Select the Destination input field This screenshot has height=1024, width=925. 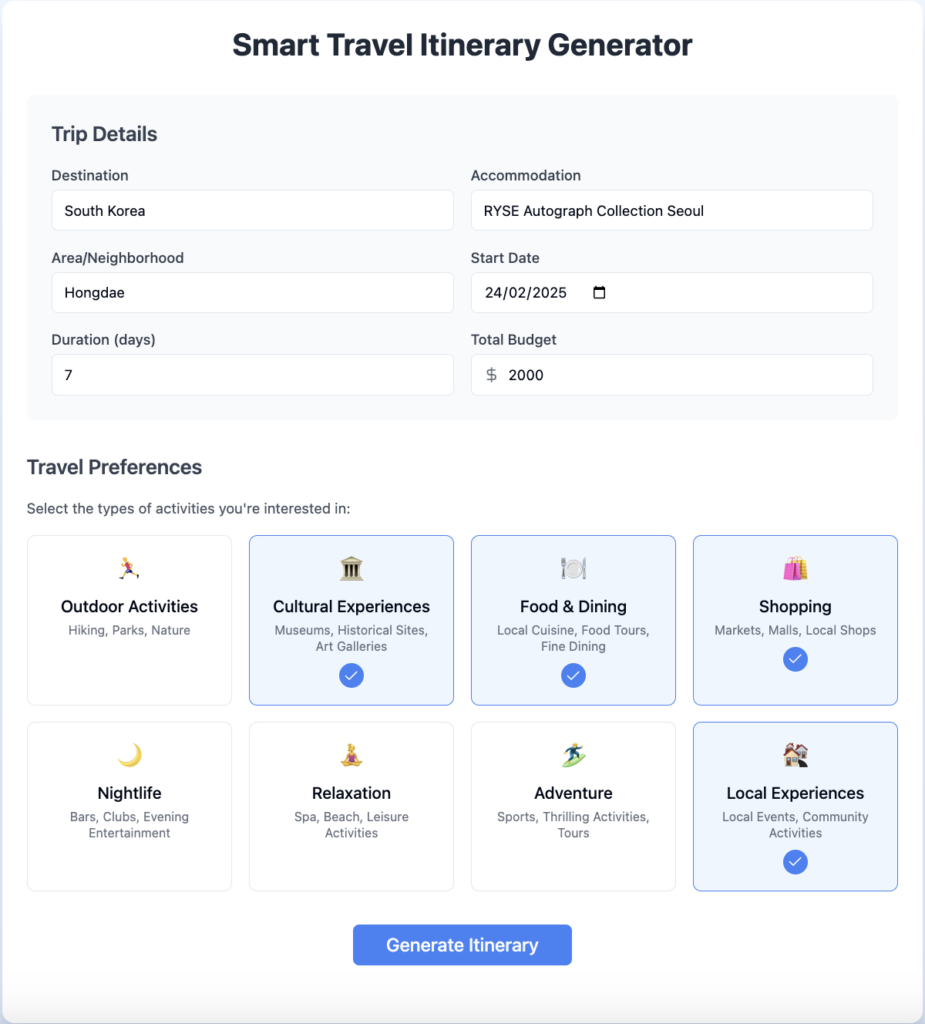tap(252, 210)
